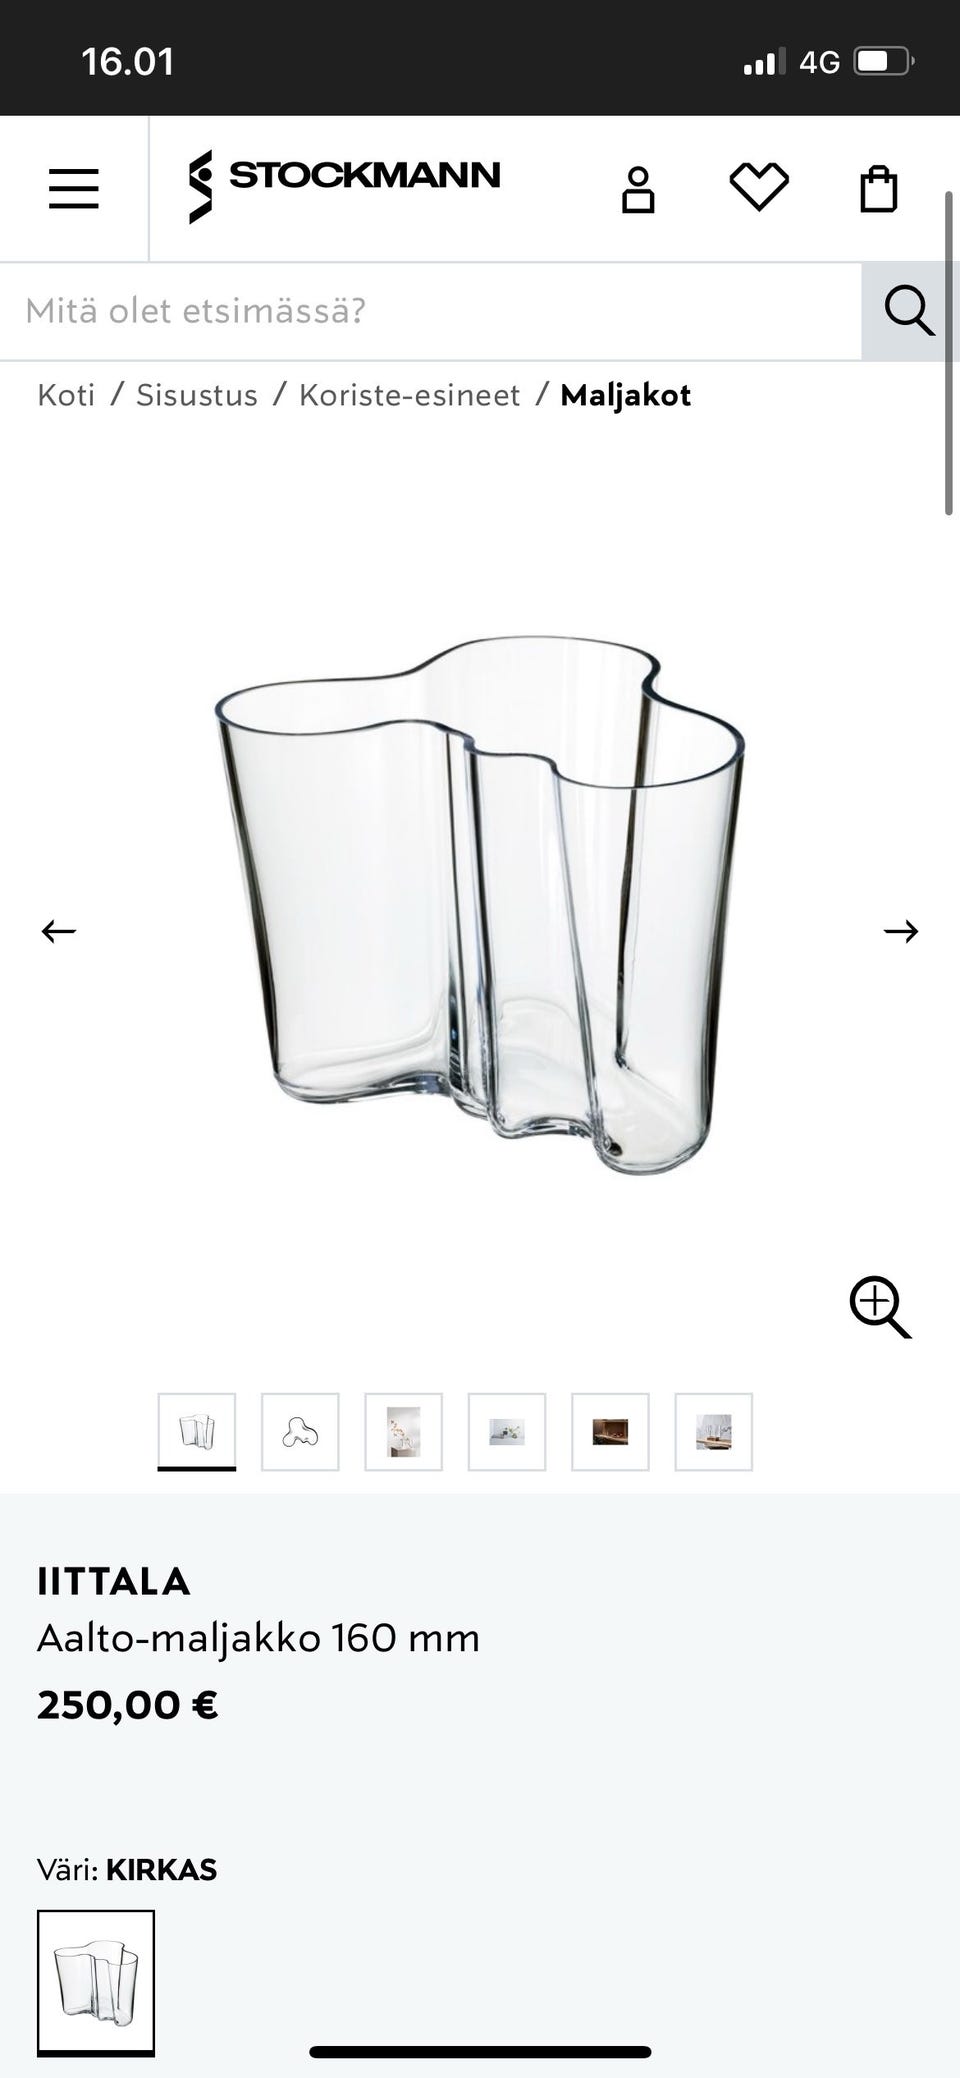Select the top-view vase outline thumbnail
This screenshot has width=960, height=2078.
(x=300, y=1432)
